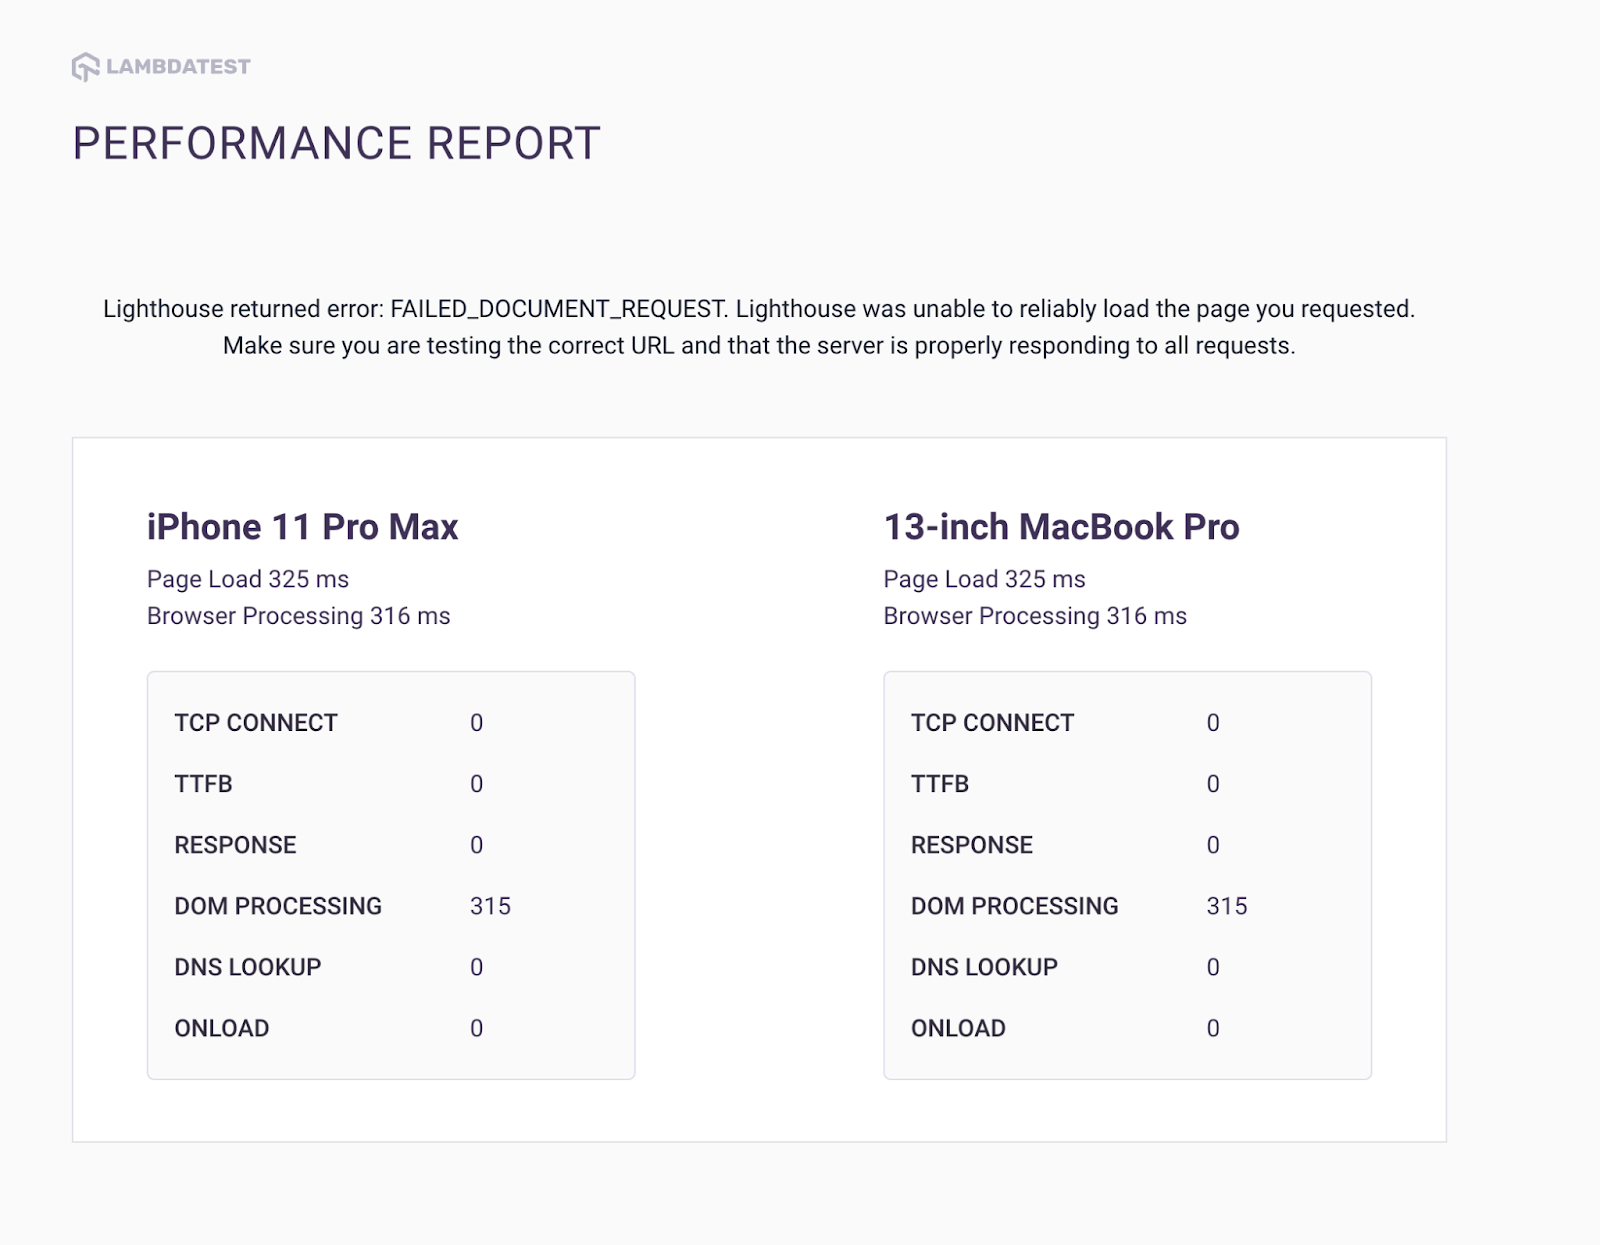Click the LambdaTest logo icon
Viewport: 1600px width, 1245px height.
click(x=85, y=67)
